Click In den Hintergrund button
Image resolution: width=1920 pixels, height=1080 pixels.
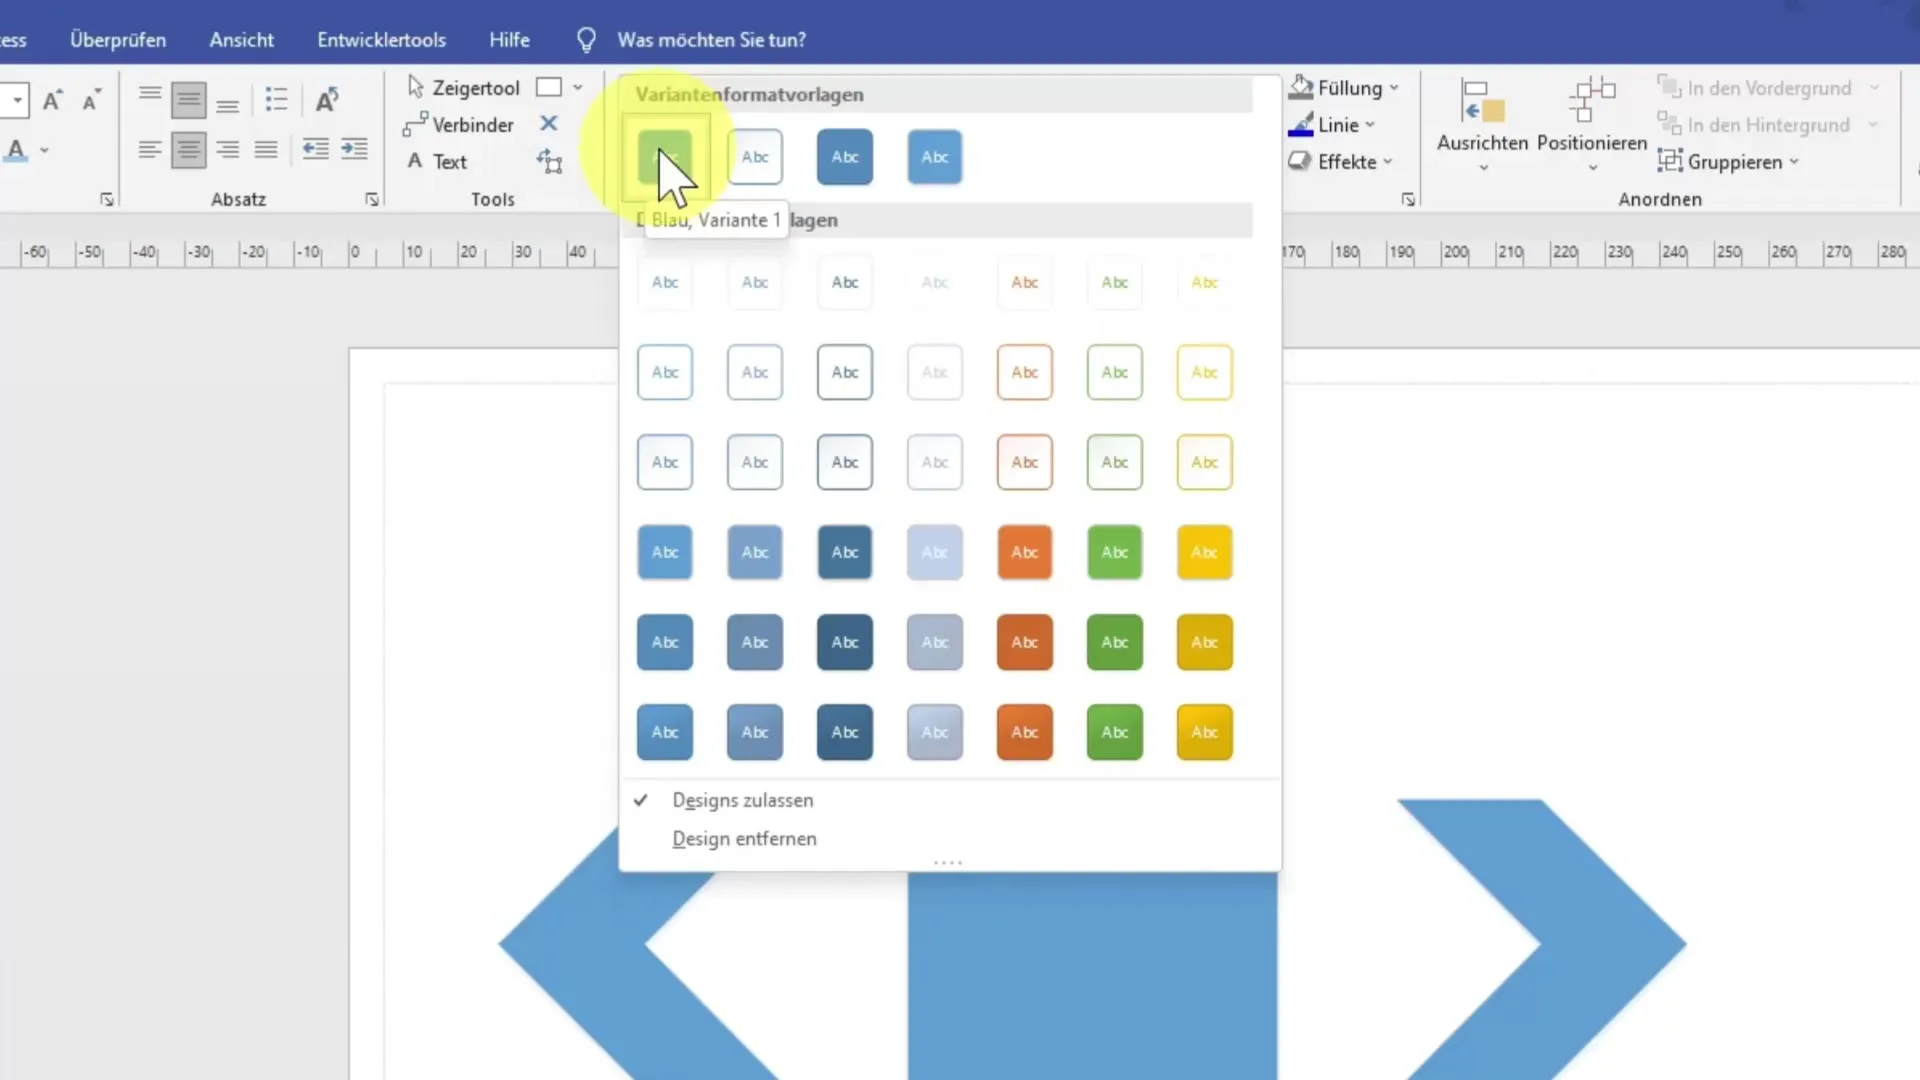click(1755, 125)
